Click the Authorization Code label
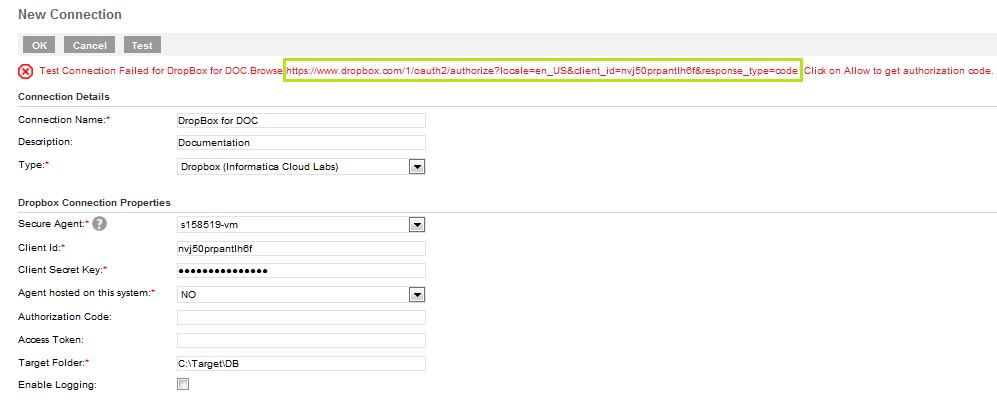 tap(65, 316)
